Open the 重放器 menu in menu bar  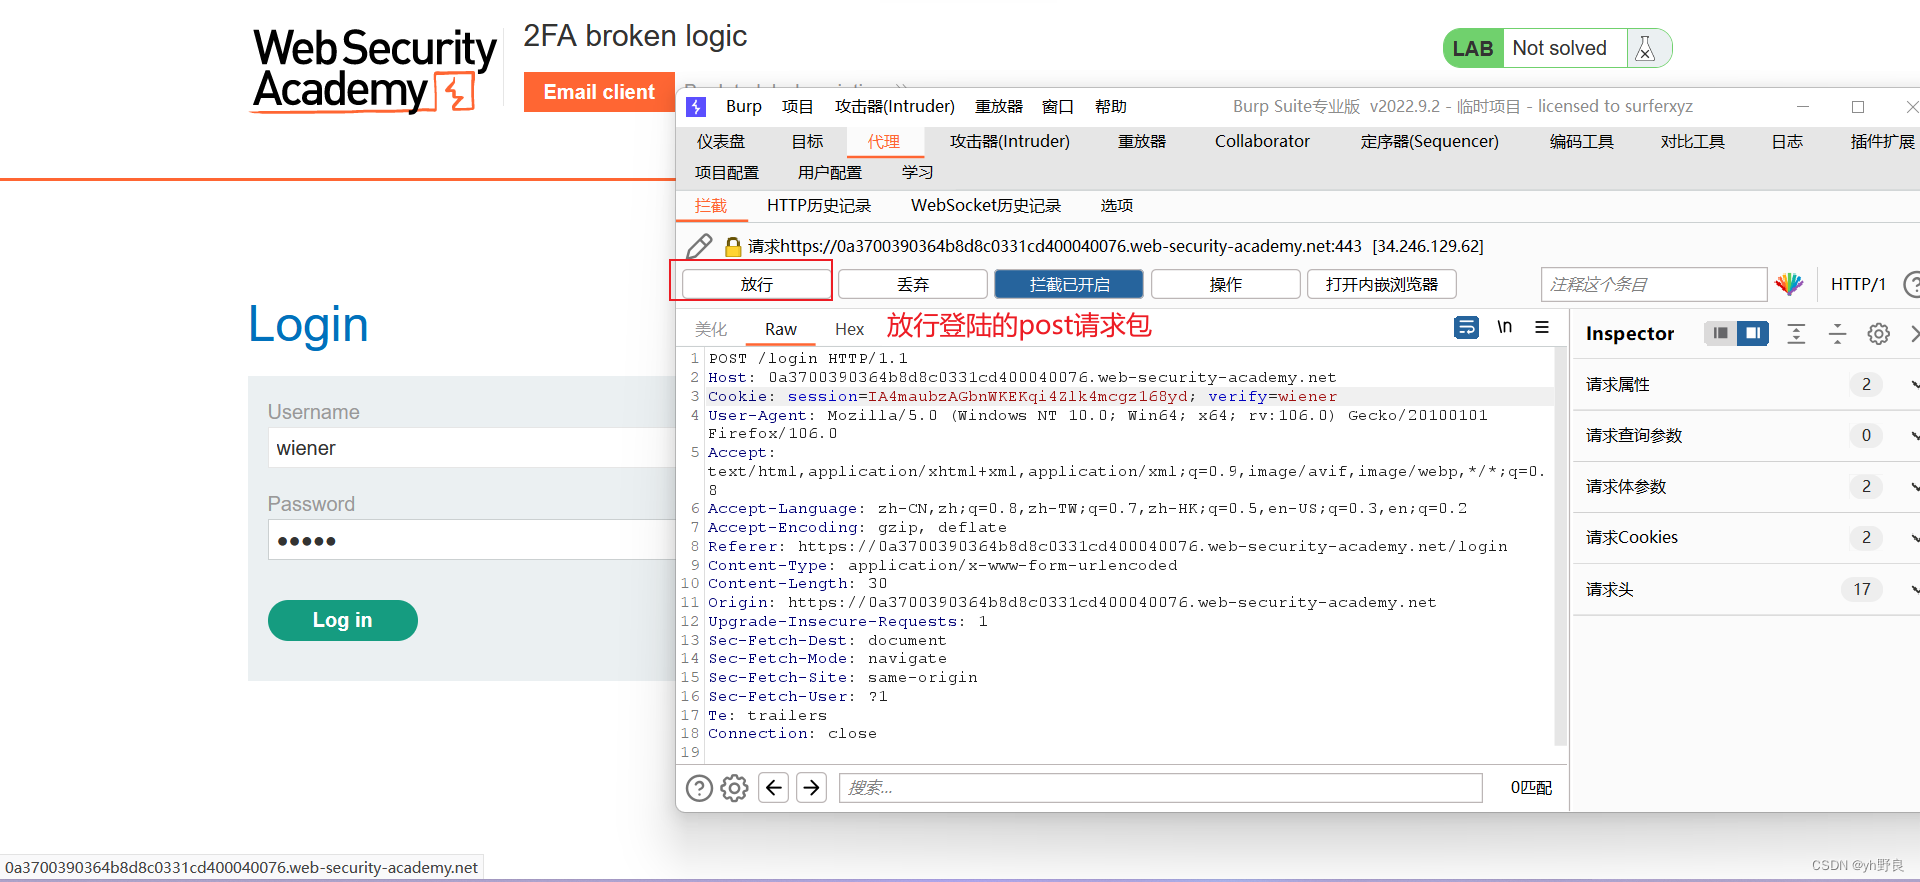999,107
